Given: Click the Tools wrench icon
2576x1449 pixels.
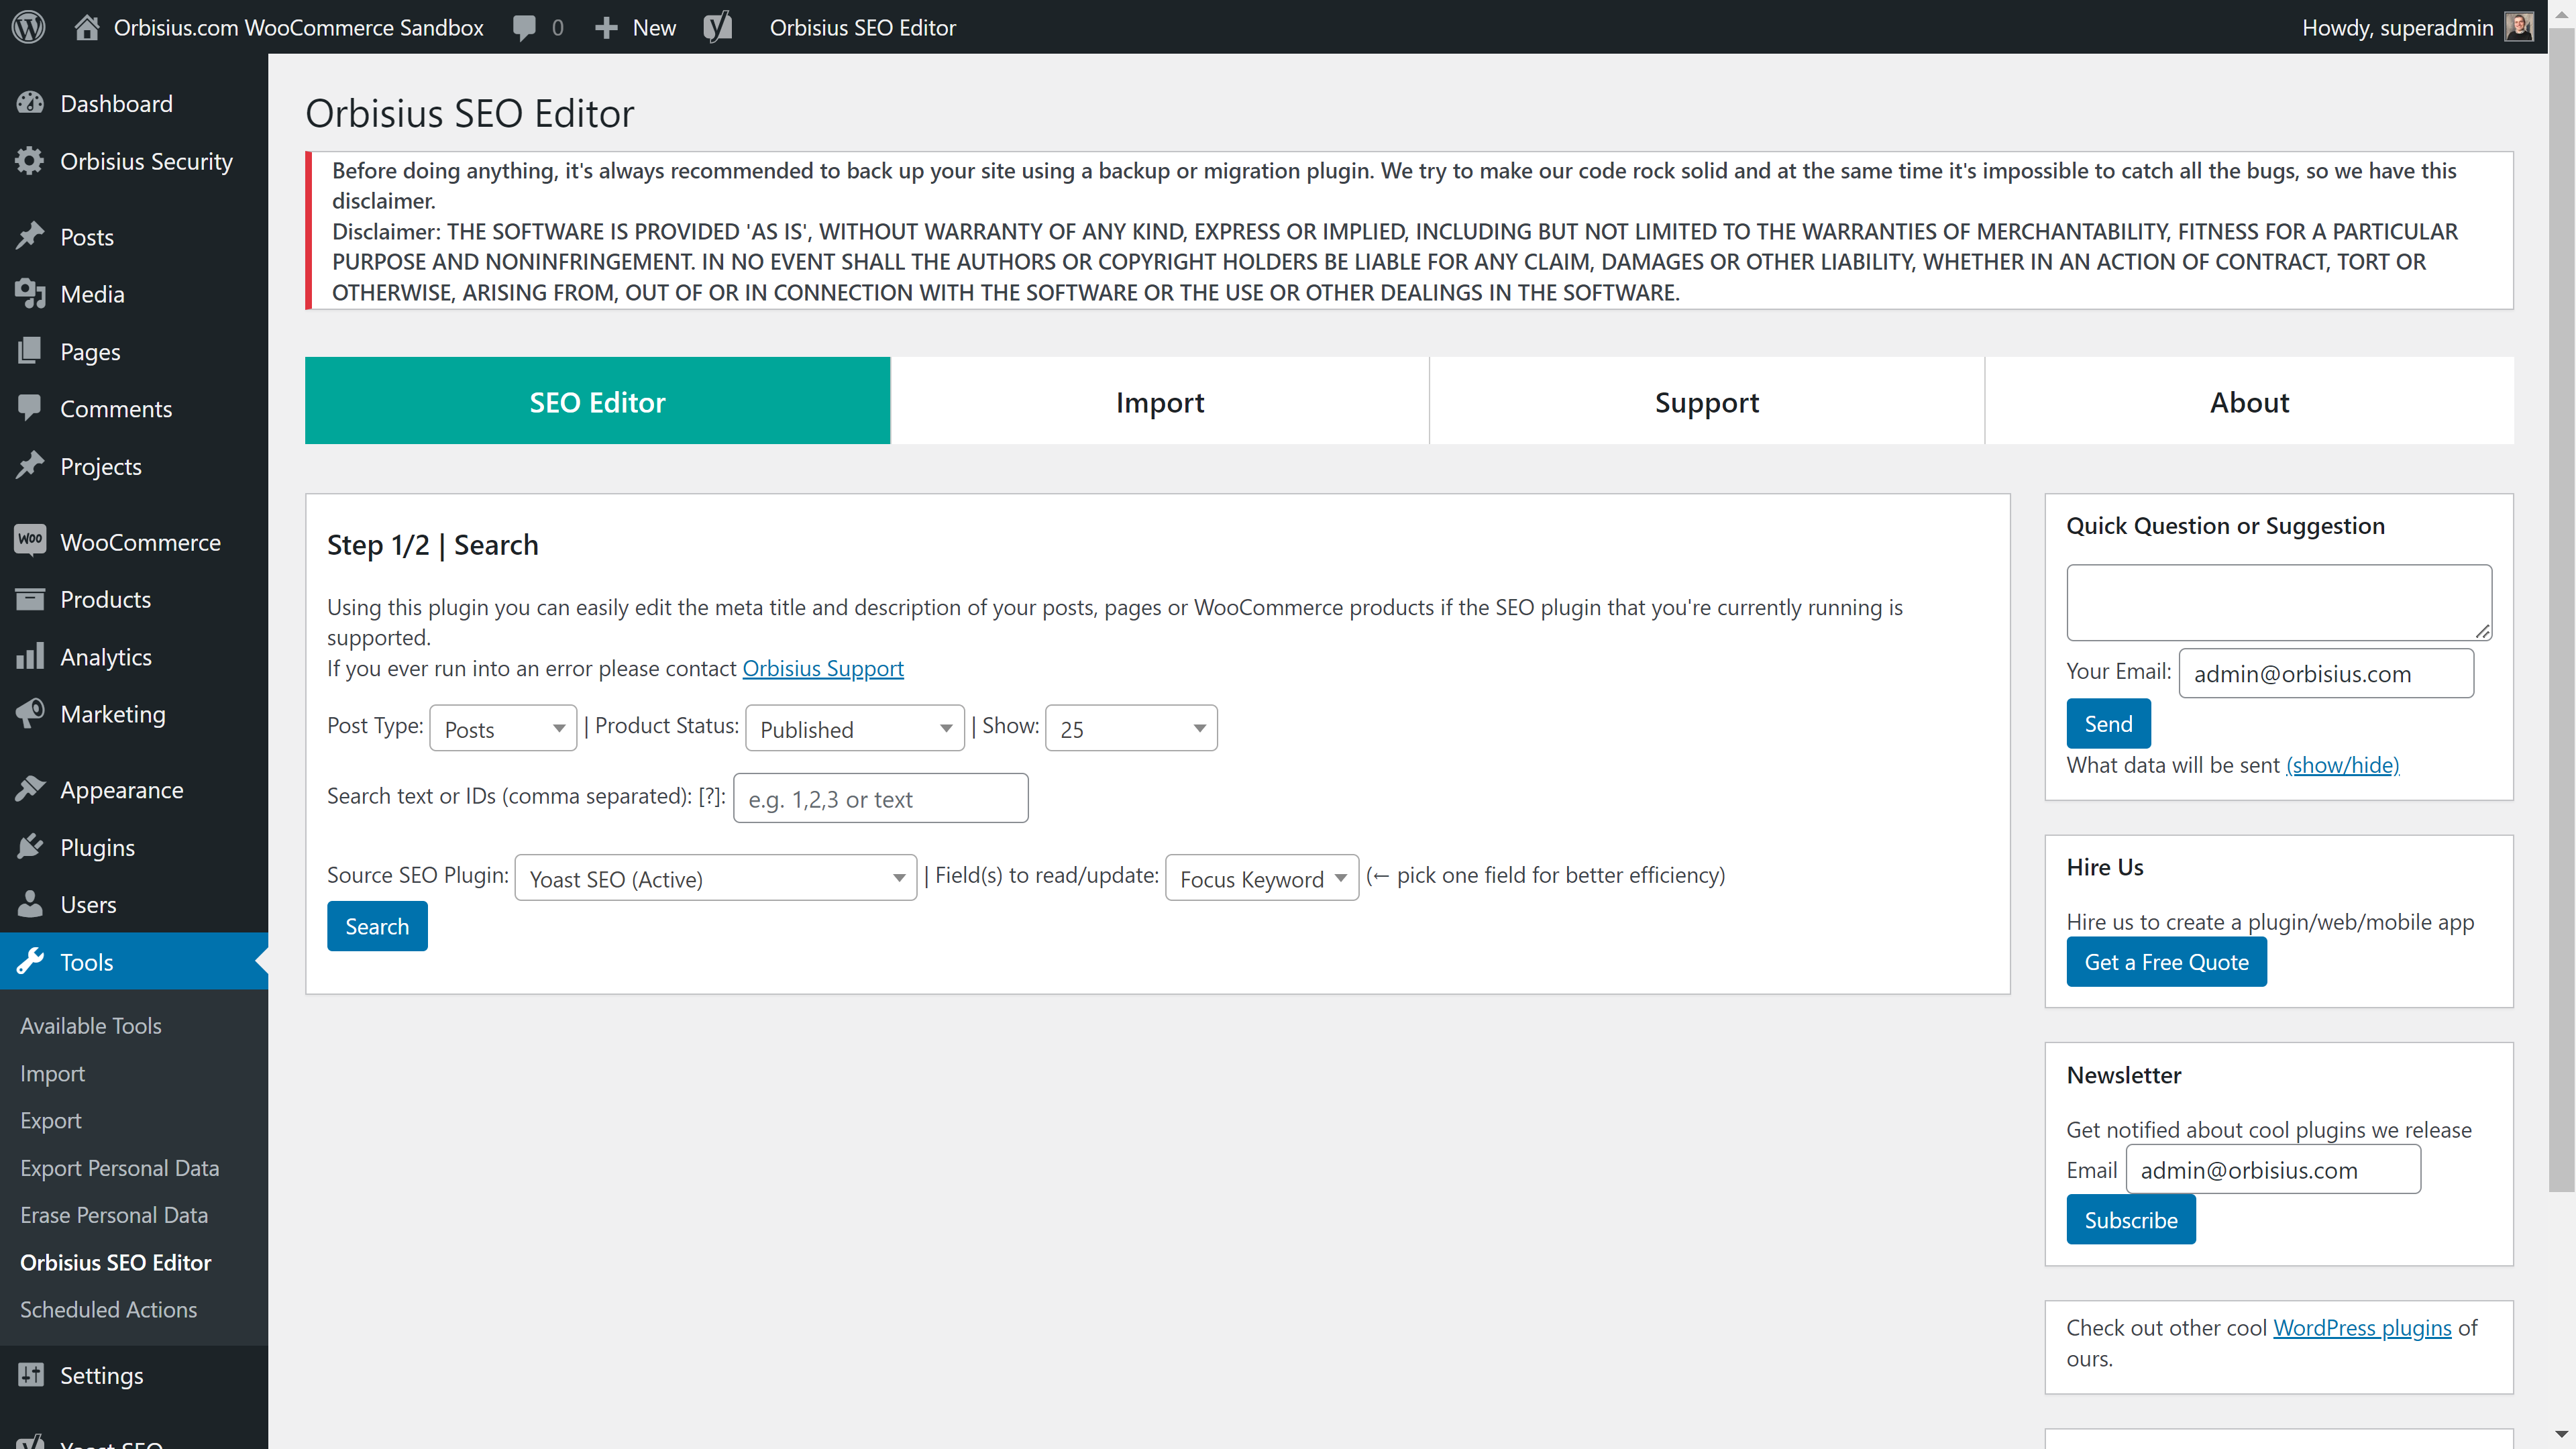Looking at the screenshot, I should 30,961.
